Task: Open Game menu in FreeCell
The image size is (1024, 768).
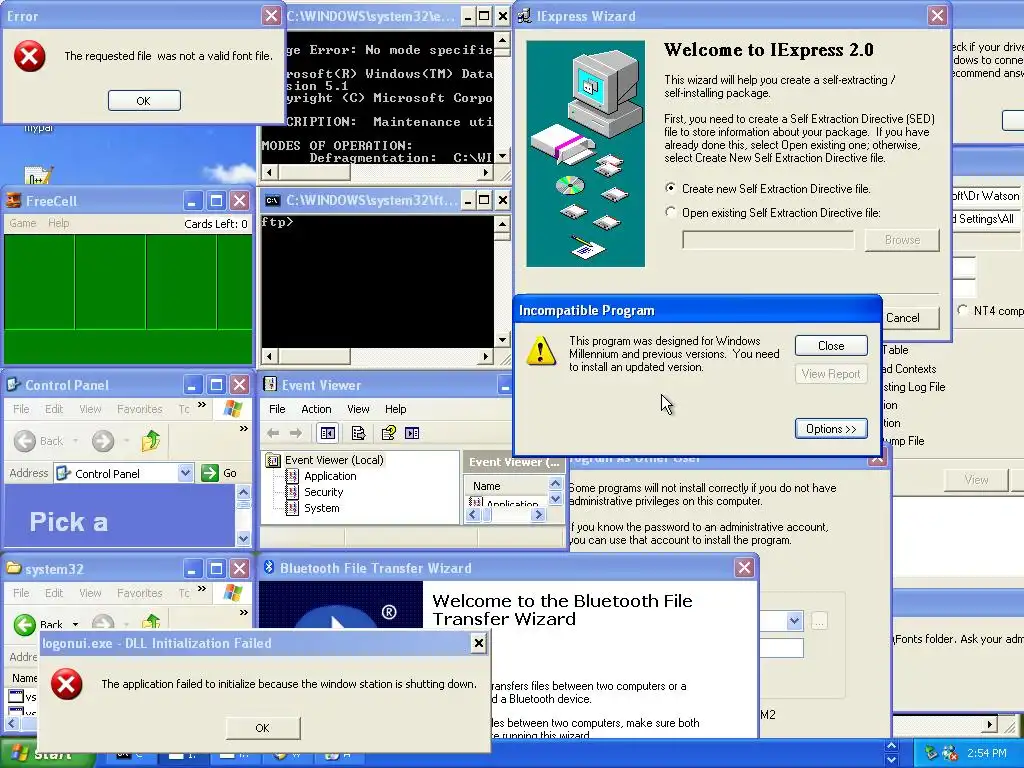Action: point(23,223)
